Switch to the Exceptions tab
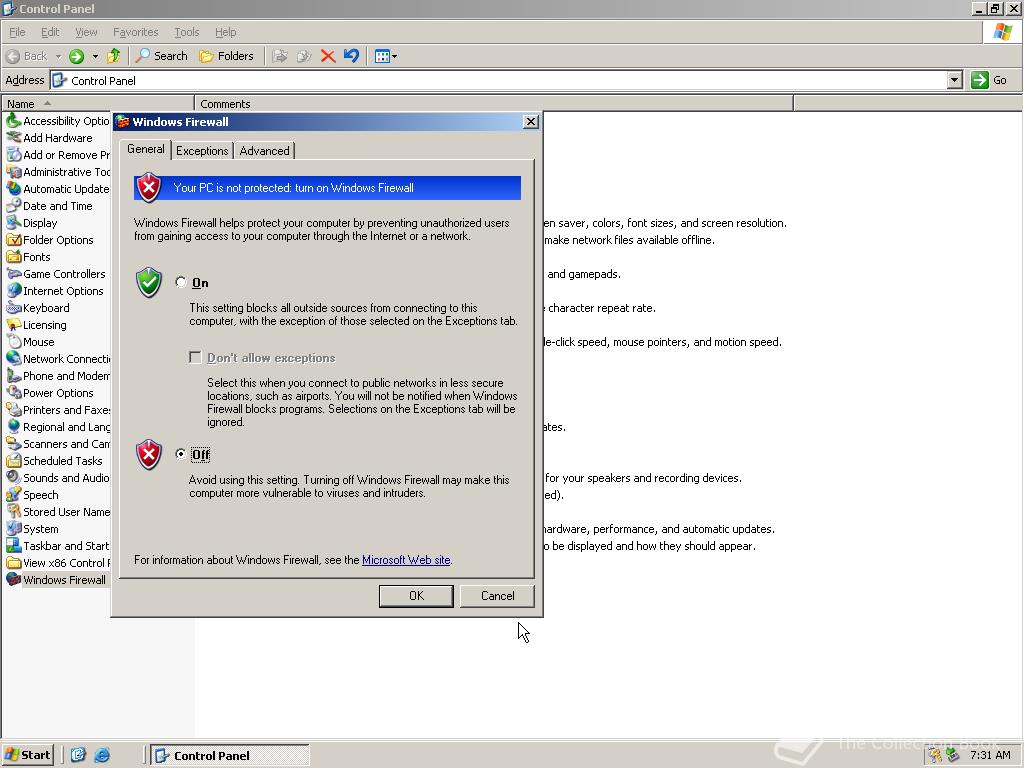Image resolution: width=1024 pixels, height=768 pixels. [x=202, y=151]
